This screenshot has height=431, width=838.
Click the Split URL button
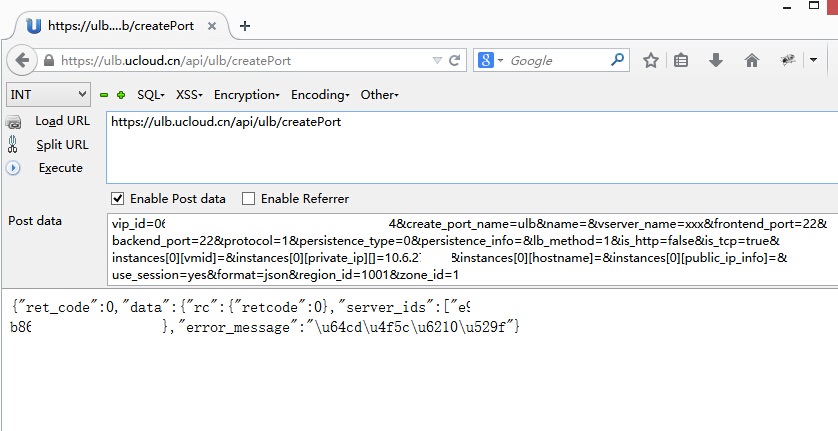pyautogui.click(x=63, y=145)
